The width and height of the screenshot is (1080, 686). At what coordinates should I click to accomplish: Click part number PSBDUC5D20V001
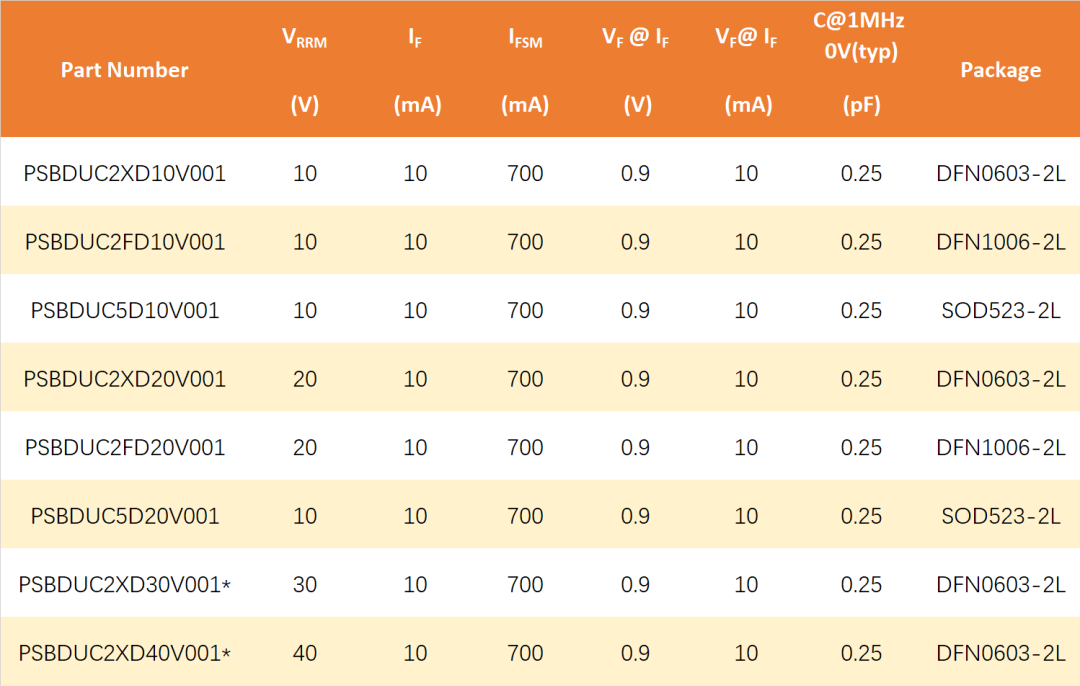pyautogui.click(x=124, y=516)
